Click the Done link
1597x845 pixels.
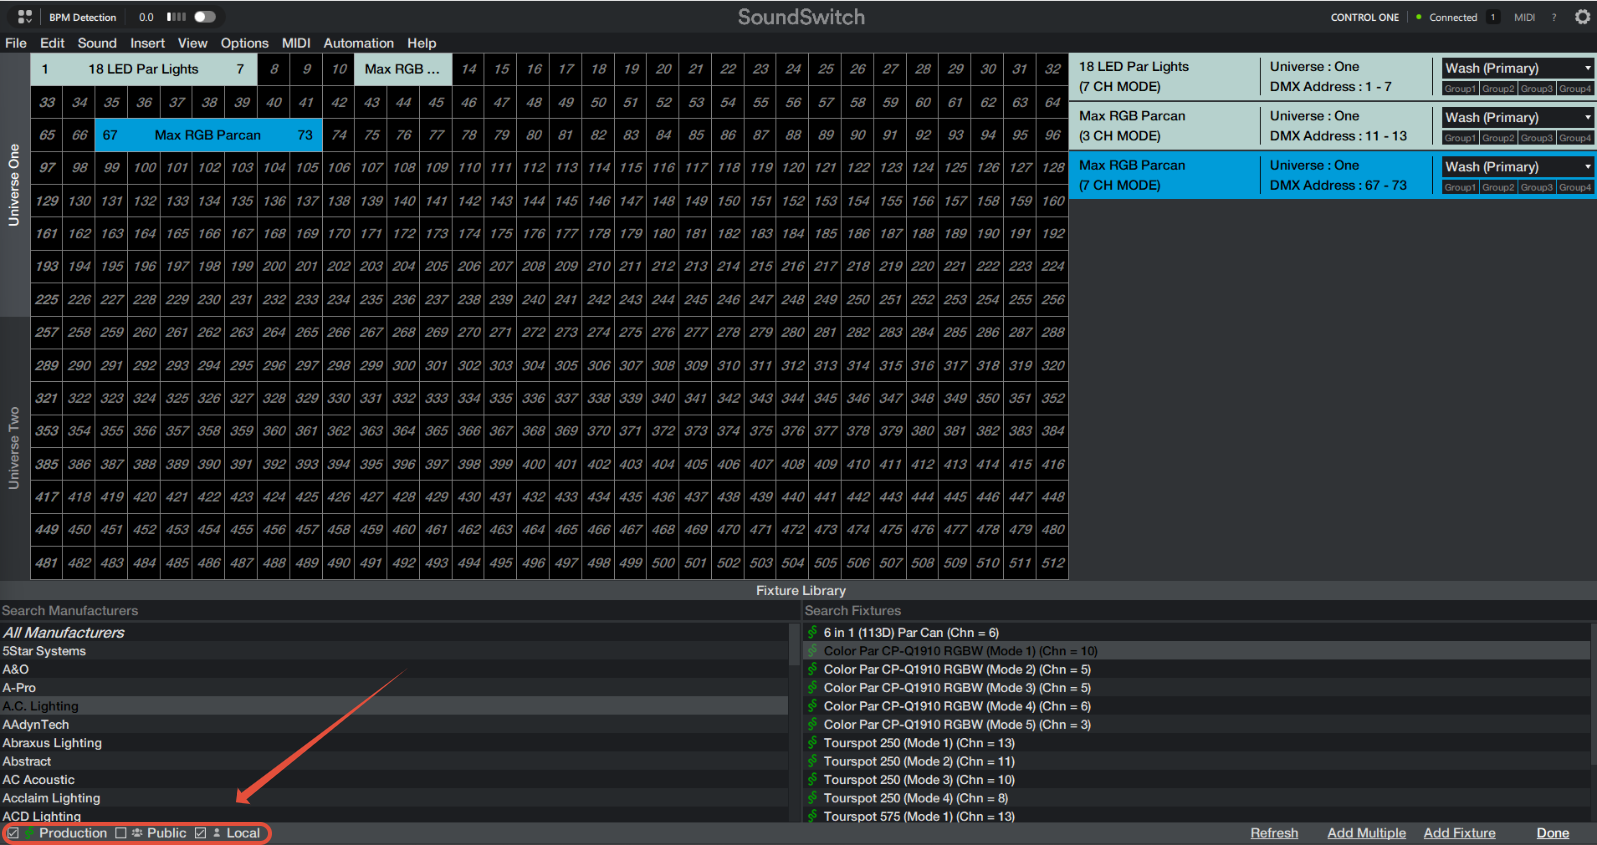point(1552,833)
